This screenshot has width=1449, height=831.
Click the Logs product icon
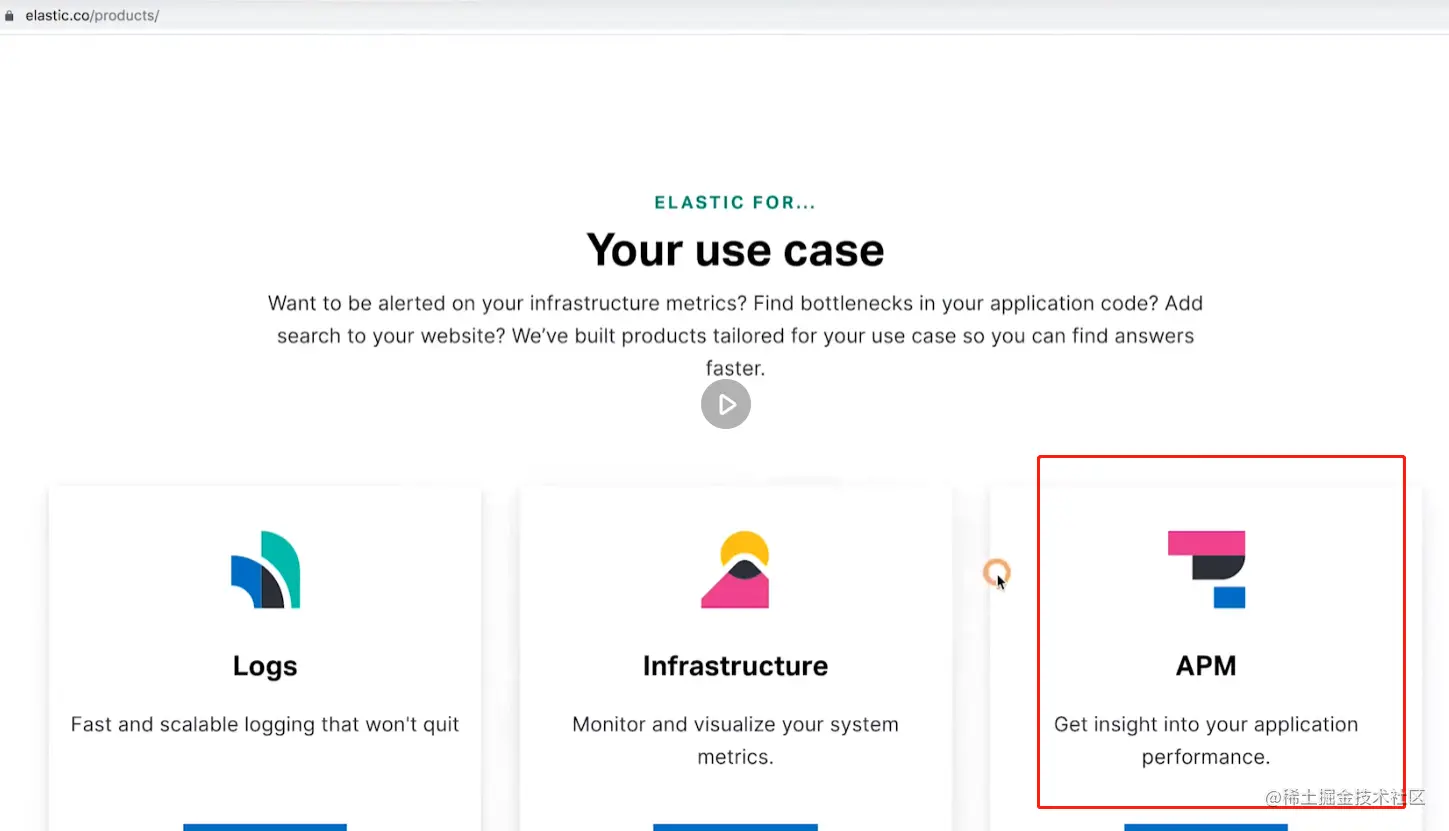(265, 570)
